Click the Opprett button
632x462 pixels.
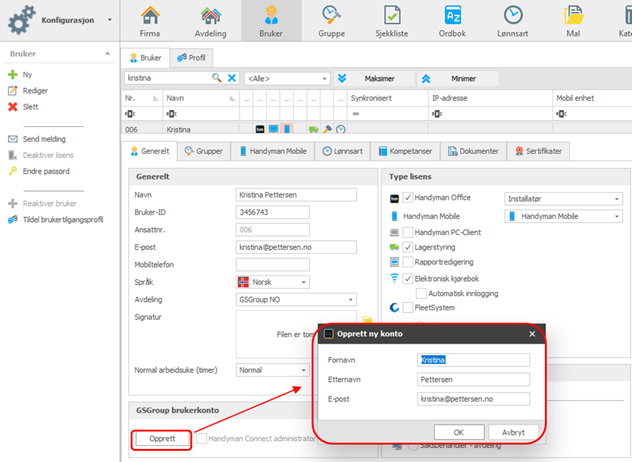162,439
